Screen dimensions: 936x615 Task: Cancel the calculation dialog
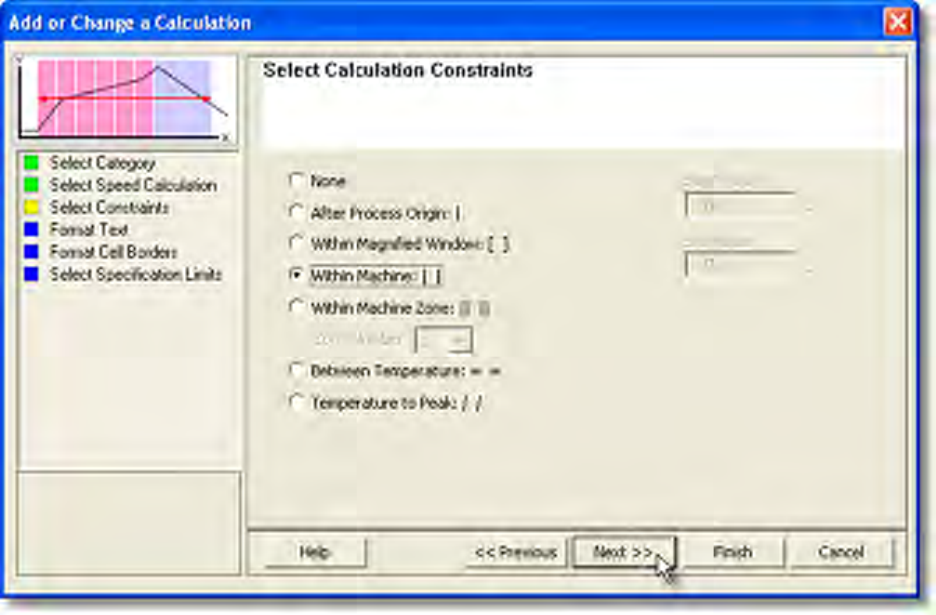(841, 552)
